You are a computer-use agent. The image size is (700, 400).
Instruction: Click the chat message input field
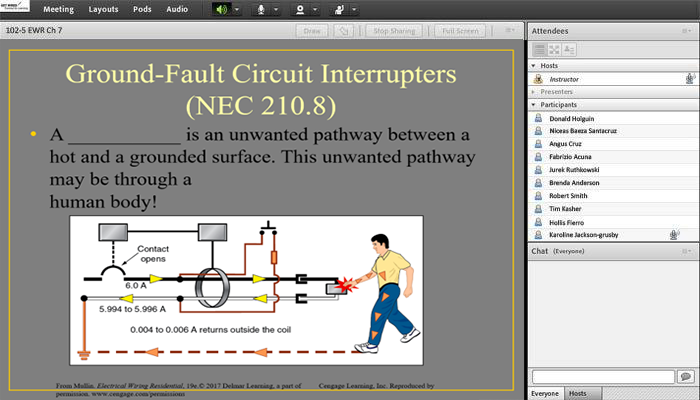pyautogui.click(x=602, y=376)
